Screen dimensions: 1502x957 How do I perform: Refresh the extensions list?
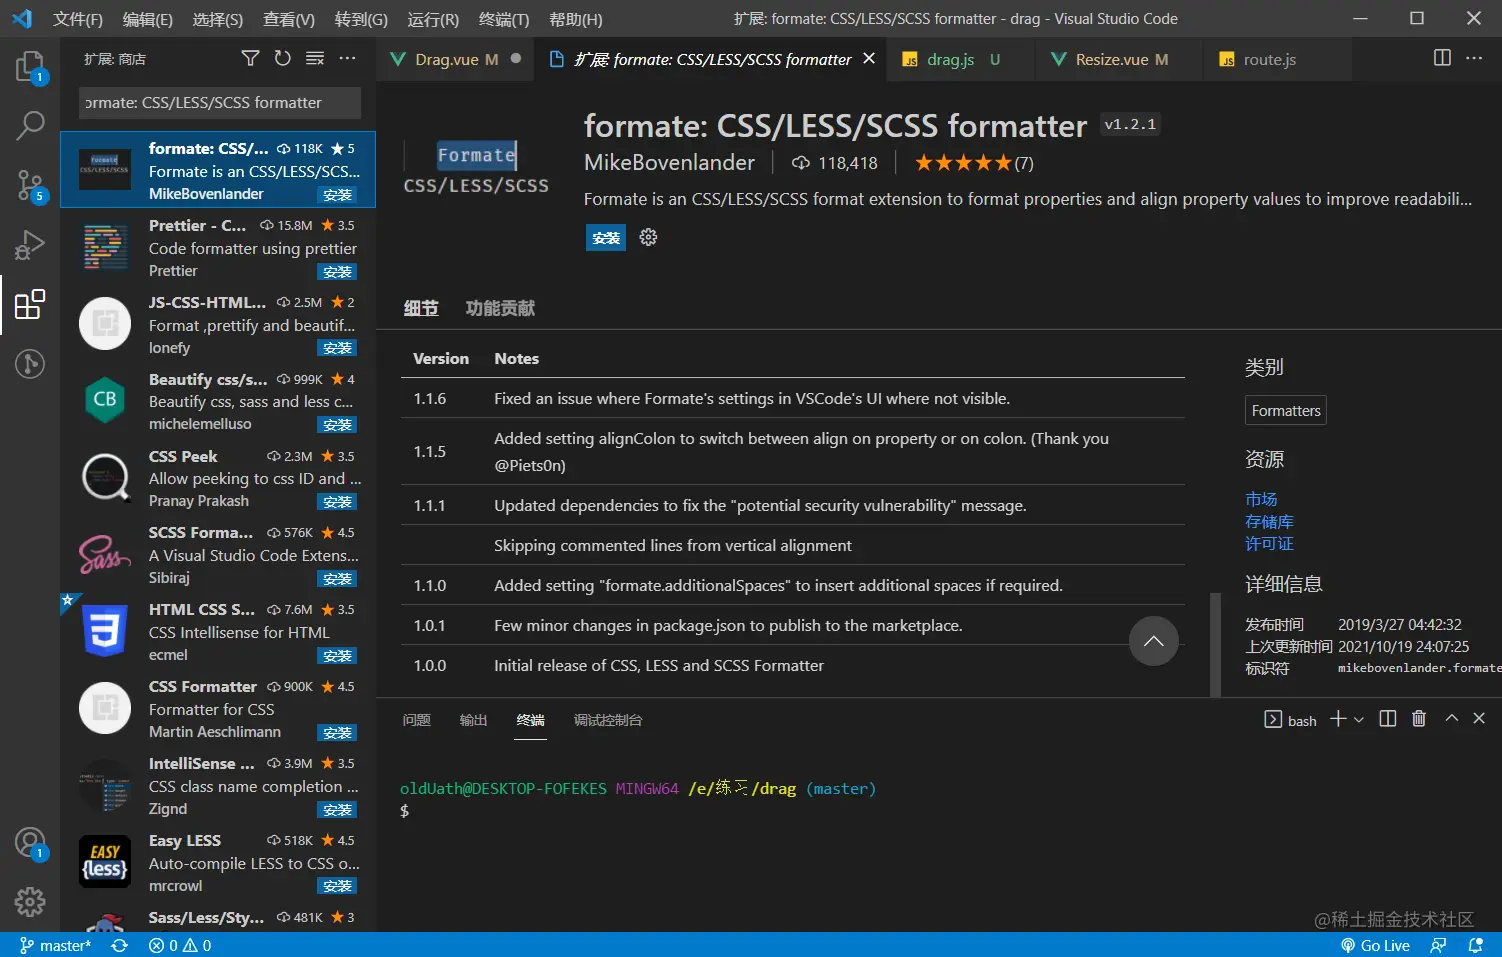pos(283,59)
